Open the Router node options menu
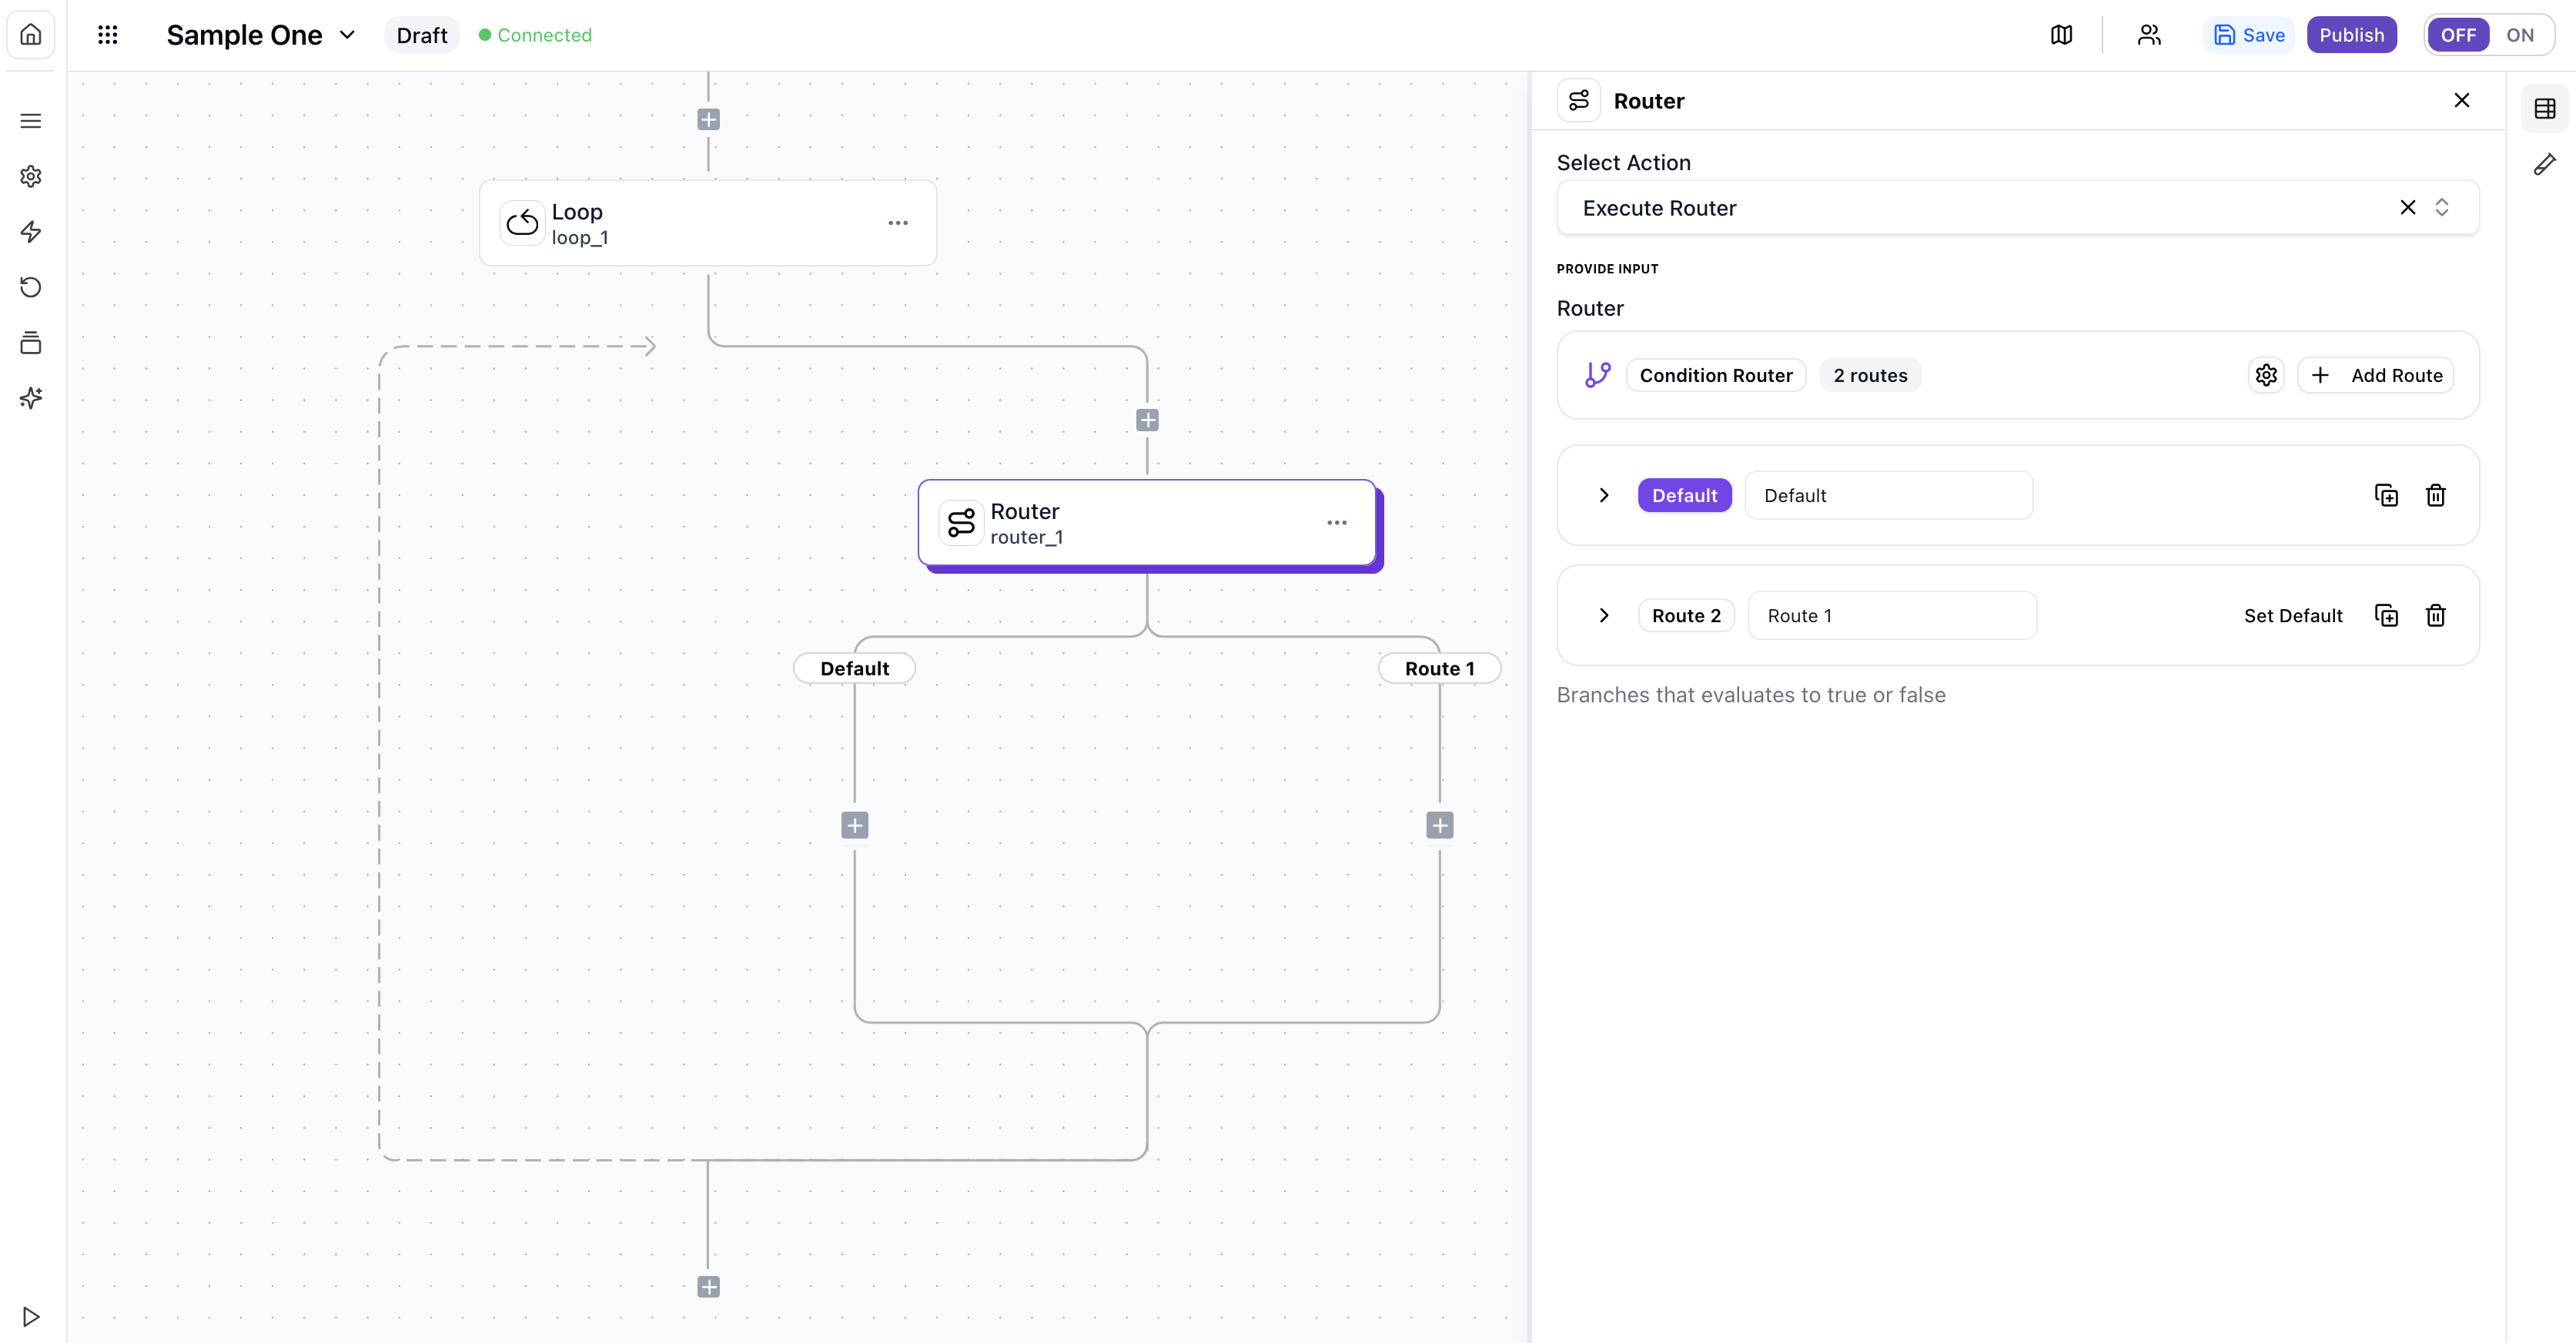 click(x=1337, y=522)
